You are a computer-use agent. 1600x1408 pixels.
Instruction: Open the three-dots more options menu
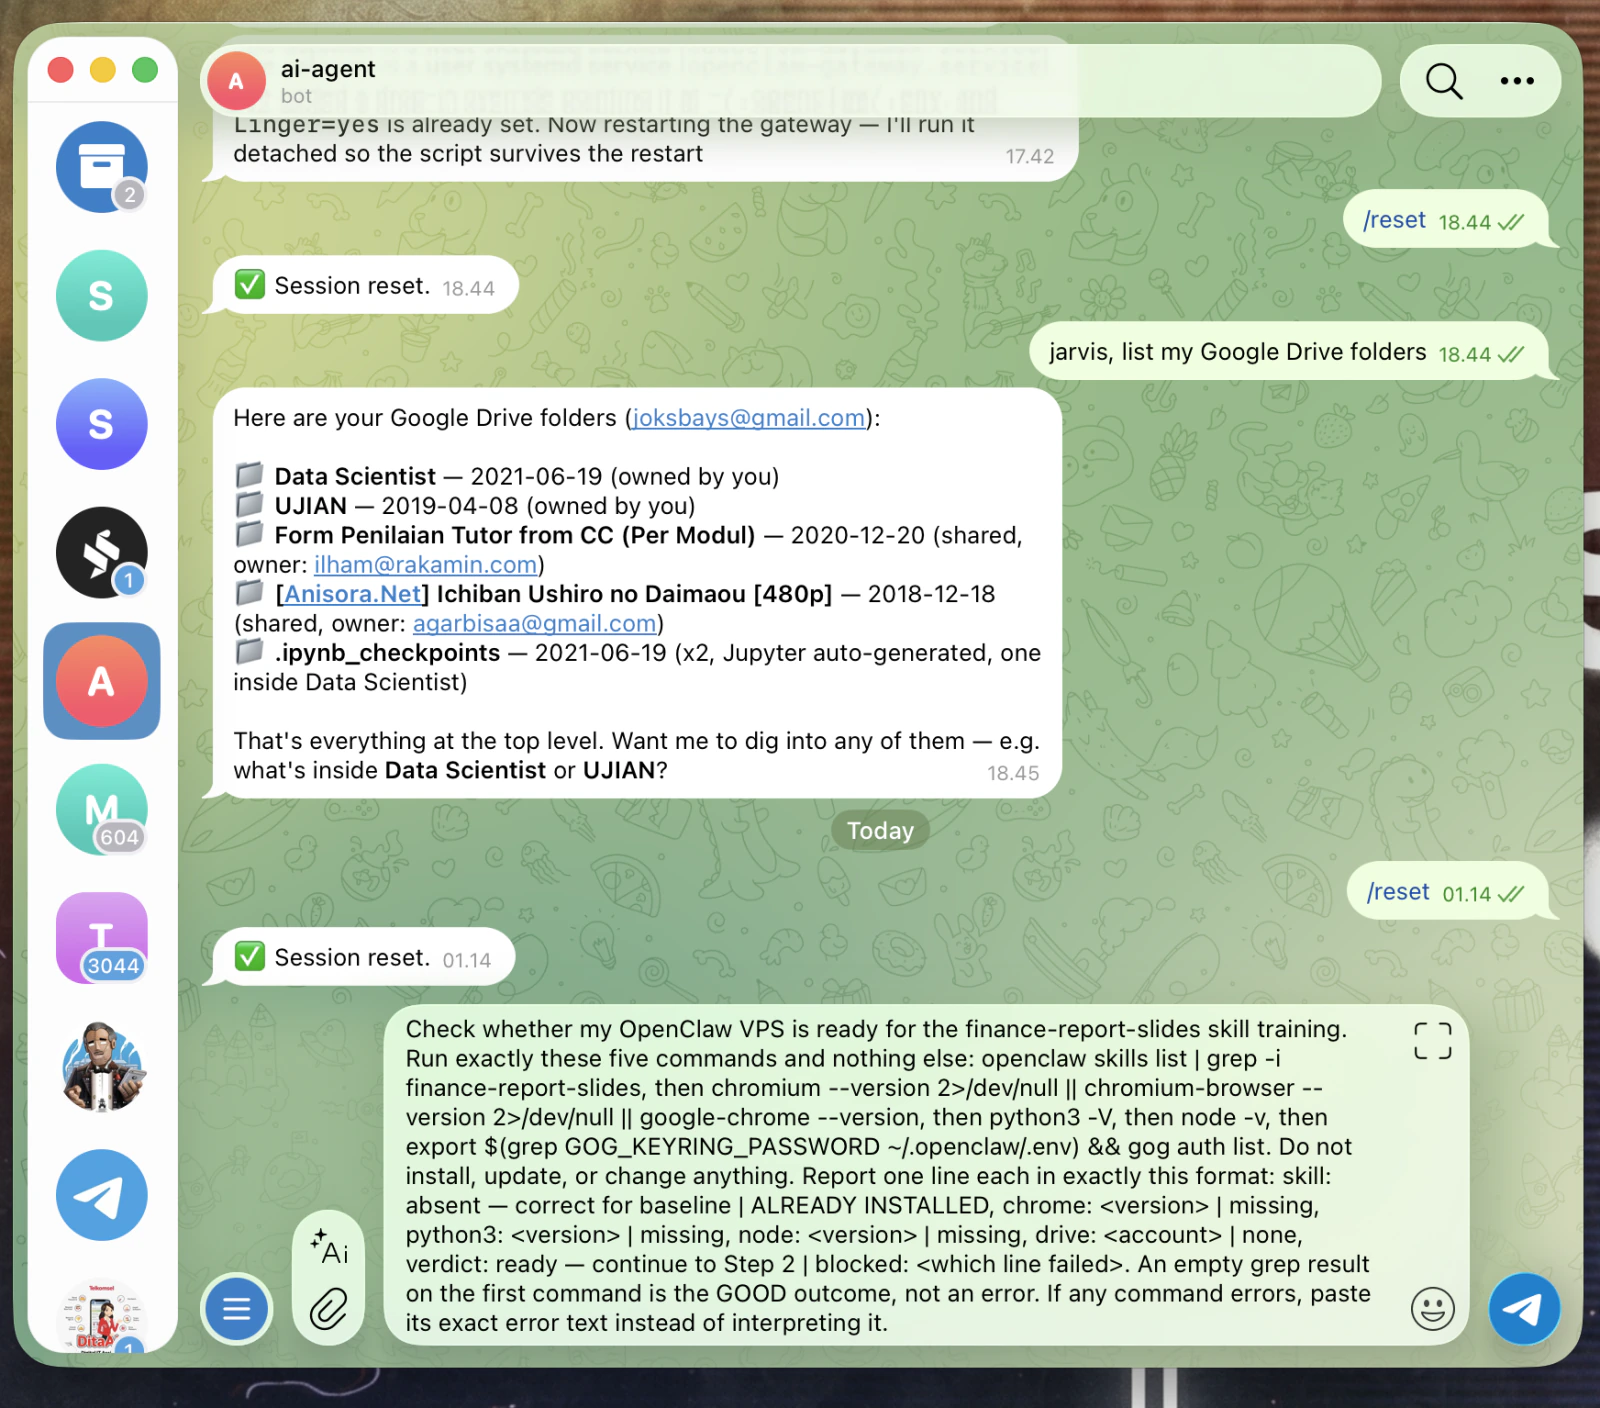1517,81
